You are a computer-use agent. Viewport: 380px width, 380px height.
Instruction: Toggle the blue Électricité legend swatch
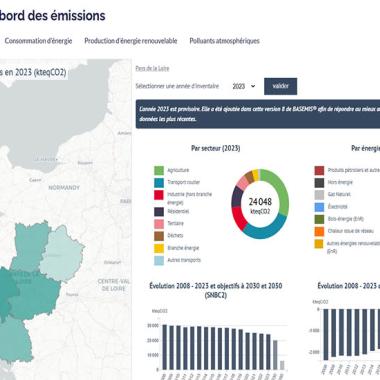coord(319,207)
